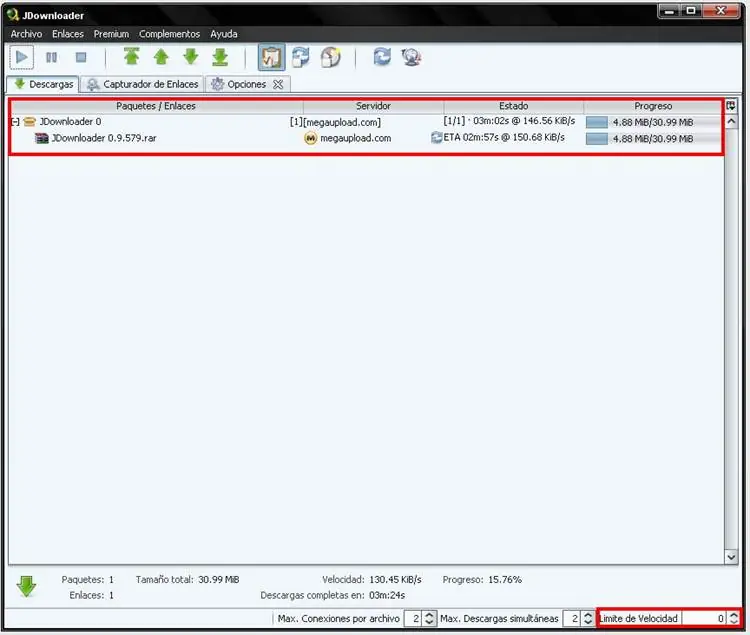Click the Tamaño total: 30.99 MiB text
This screenshot has width=750, height=635.
[188, 580]
